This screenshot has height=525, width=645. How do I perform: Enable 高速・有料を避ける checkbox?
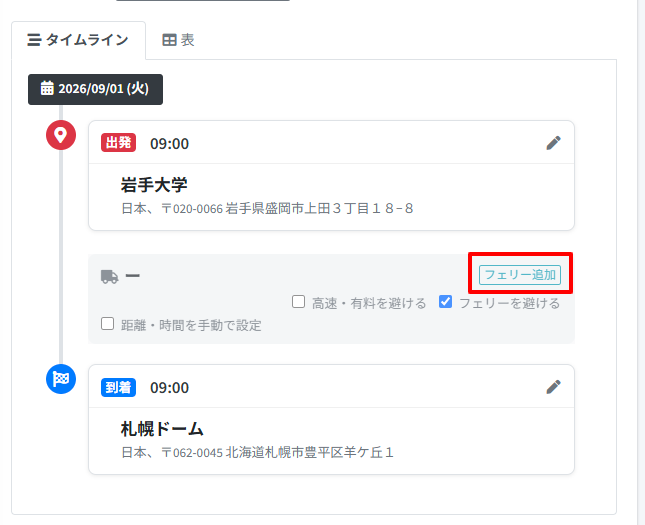point(298,302)
